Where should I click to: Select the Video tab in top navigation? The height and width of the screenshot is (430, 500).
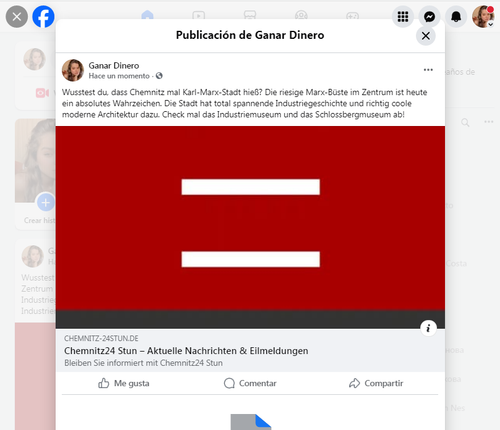click(199, 15)
